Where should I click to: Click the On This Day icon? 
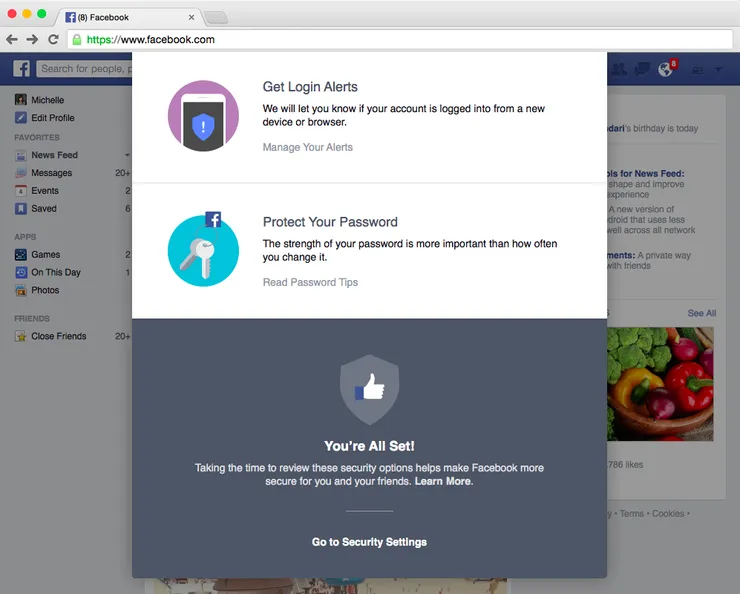(20, 272)
